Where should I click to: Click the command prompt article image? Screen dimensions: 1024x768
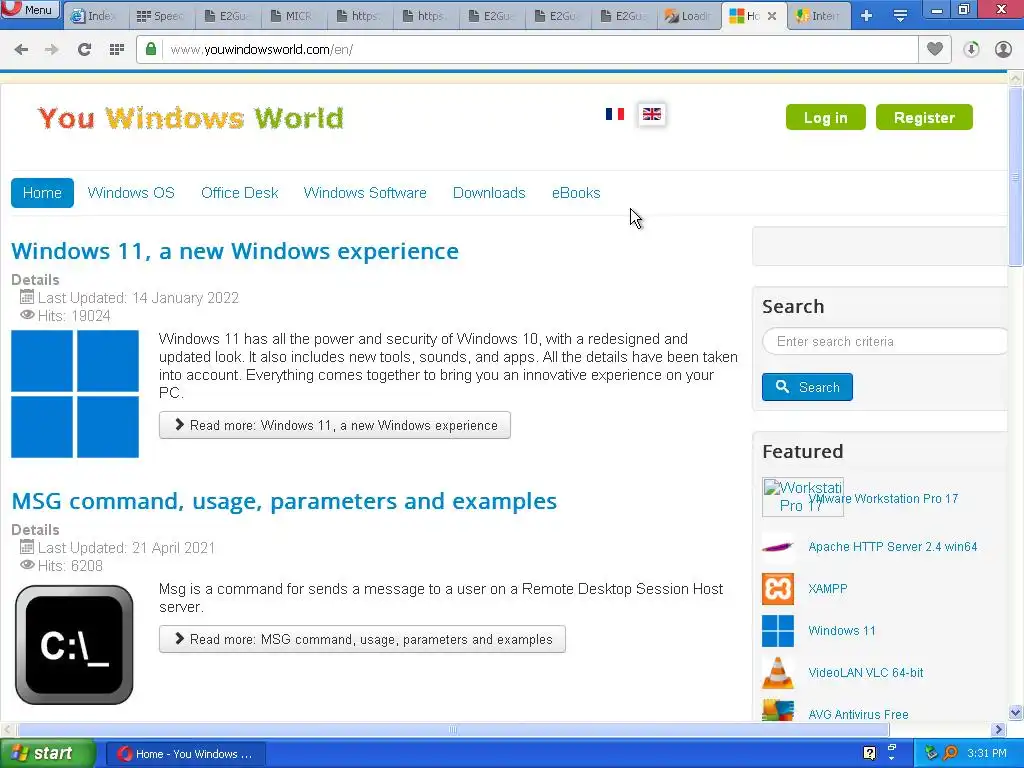(74, 645)
